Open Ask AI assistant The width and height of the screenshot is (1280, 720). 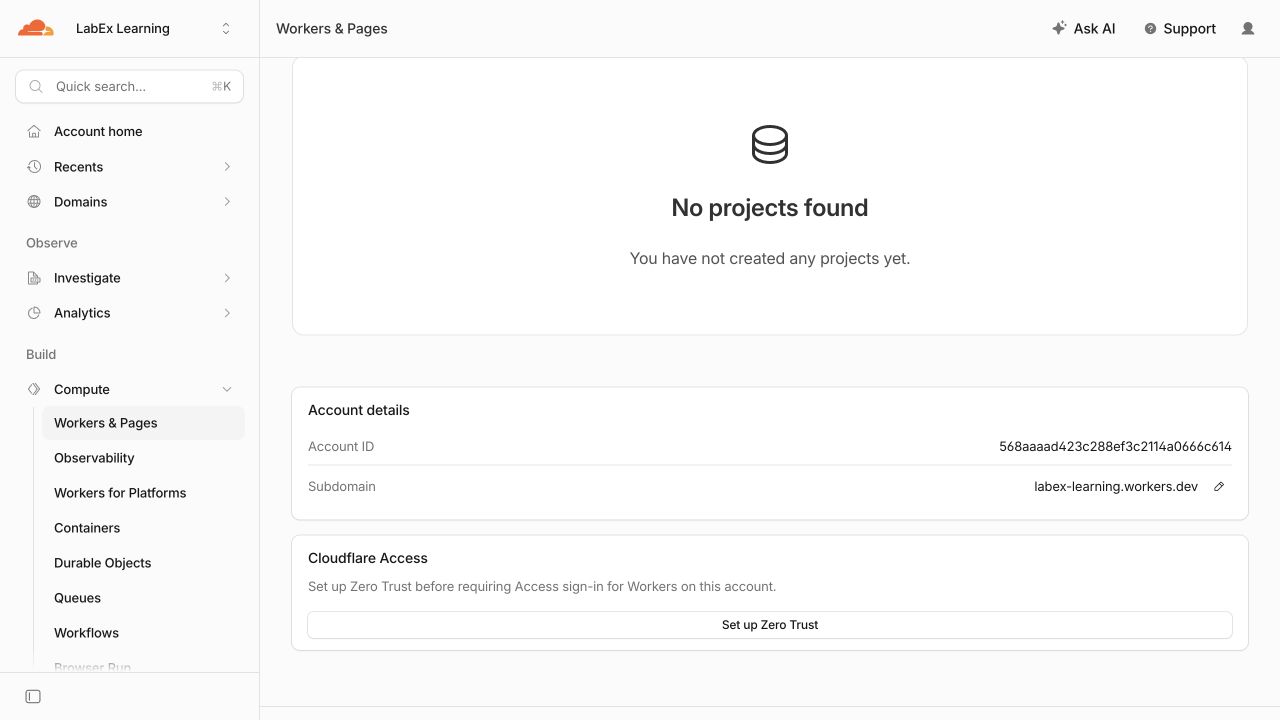pos(1083,29)
